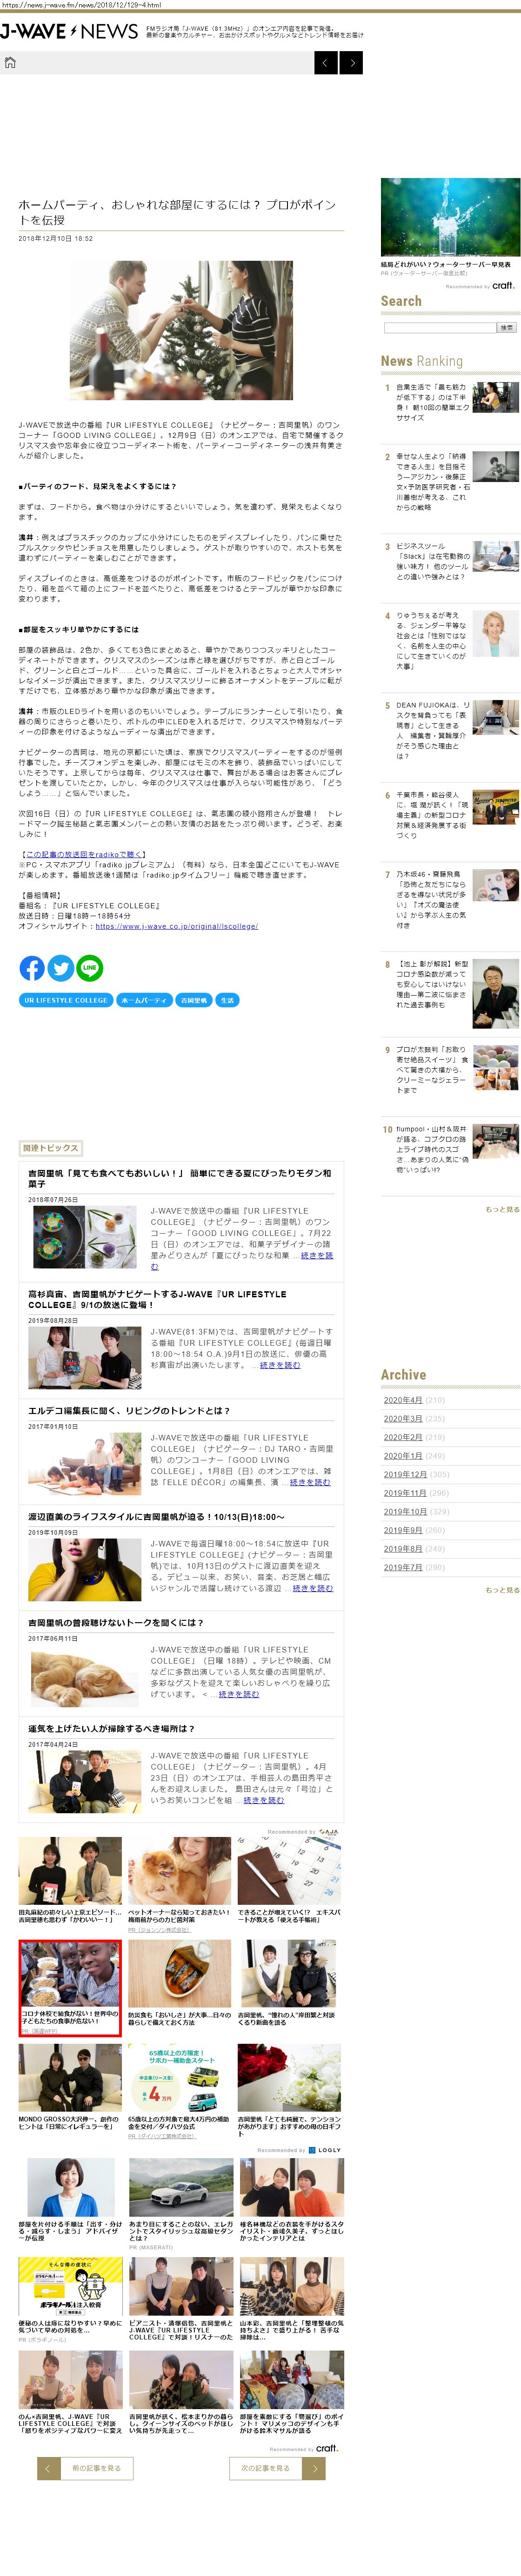This screenshot has width=521, height=2576.
Task: Click the 検索 search button
Action: (507, 327)
